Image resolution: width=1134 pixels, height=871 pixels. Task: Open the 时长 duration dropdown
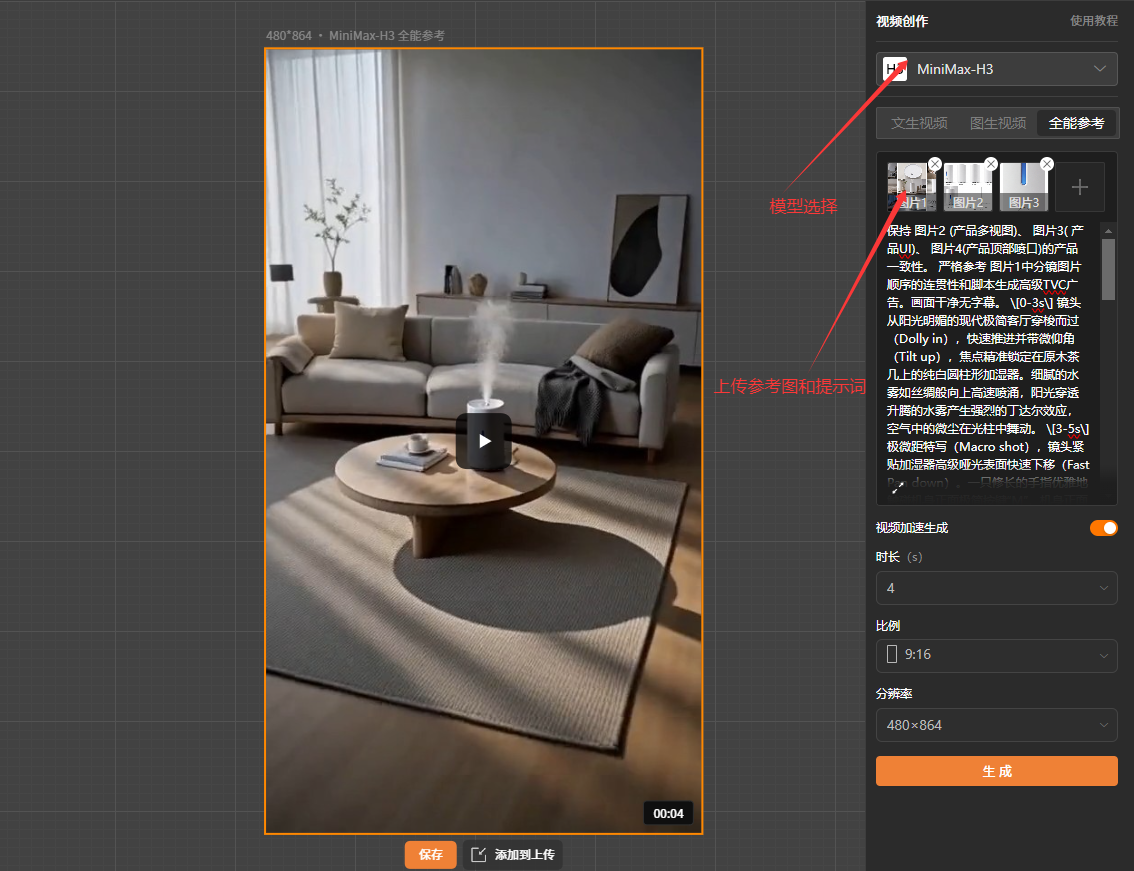pos(997,588)
